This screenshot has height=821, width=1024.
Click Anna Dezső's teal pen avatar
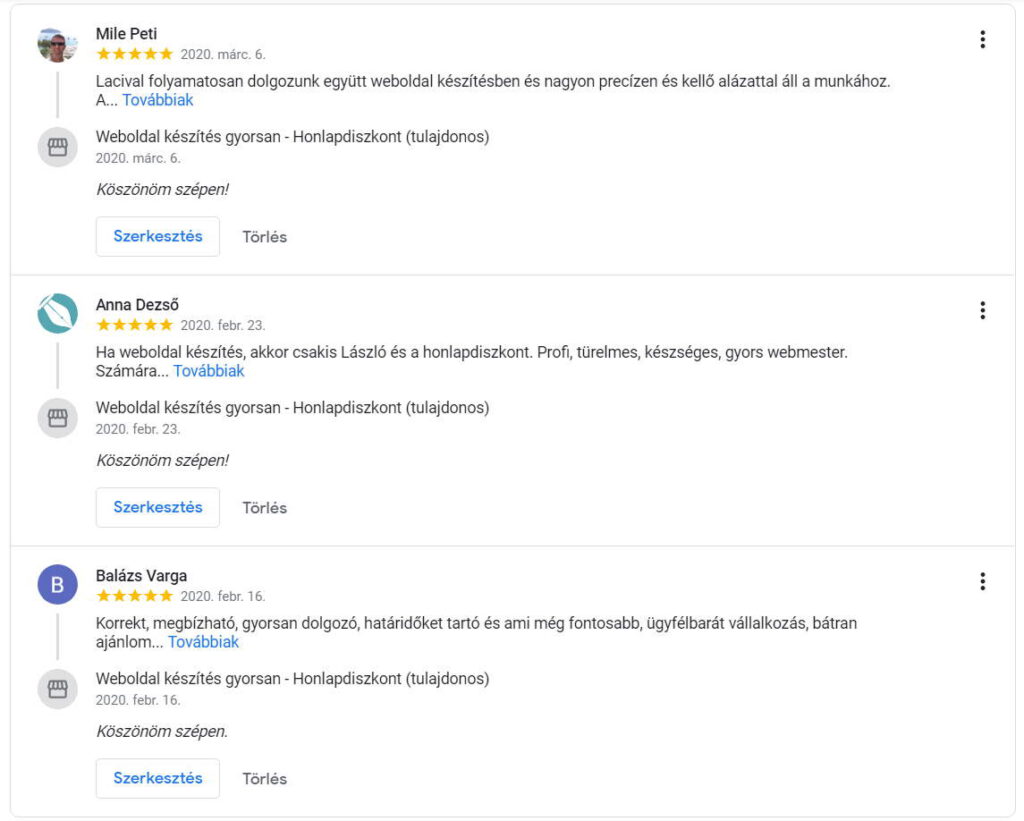pos(57,314)
